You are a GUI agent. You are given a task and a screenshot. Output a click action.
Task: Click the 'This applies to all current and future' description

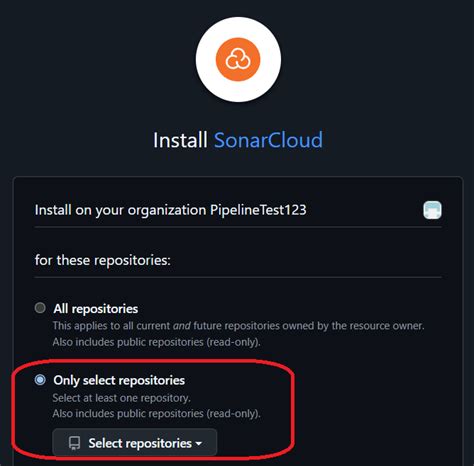click(x=238, y=326)
